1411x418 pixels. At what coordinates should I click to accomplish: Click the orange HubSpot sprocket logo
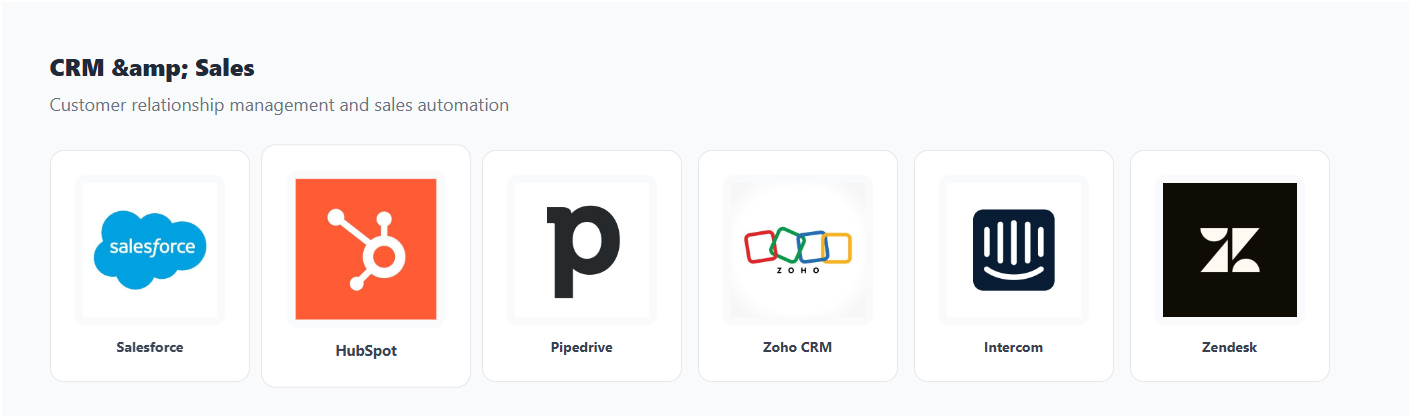366,249
